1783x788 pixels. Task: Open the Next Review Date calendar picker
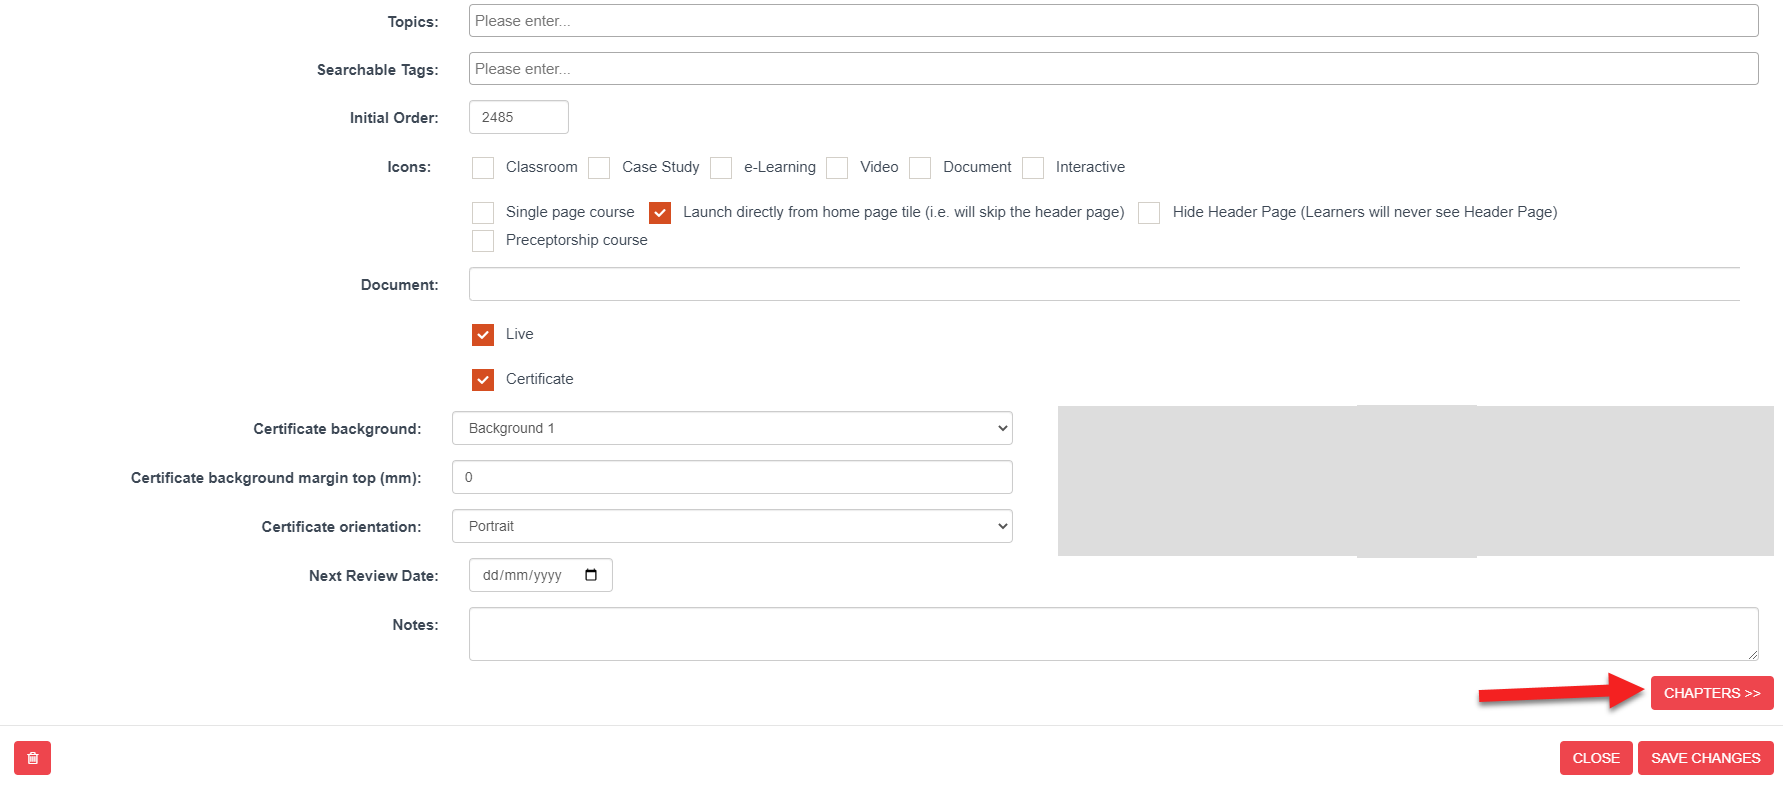[x=591, y=575]
